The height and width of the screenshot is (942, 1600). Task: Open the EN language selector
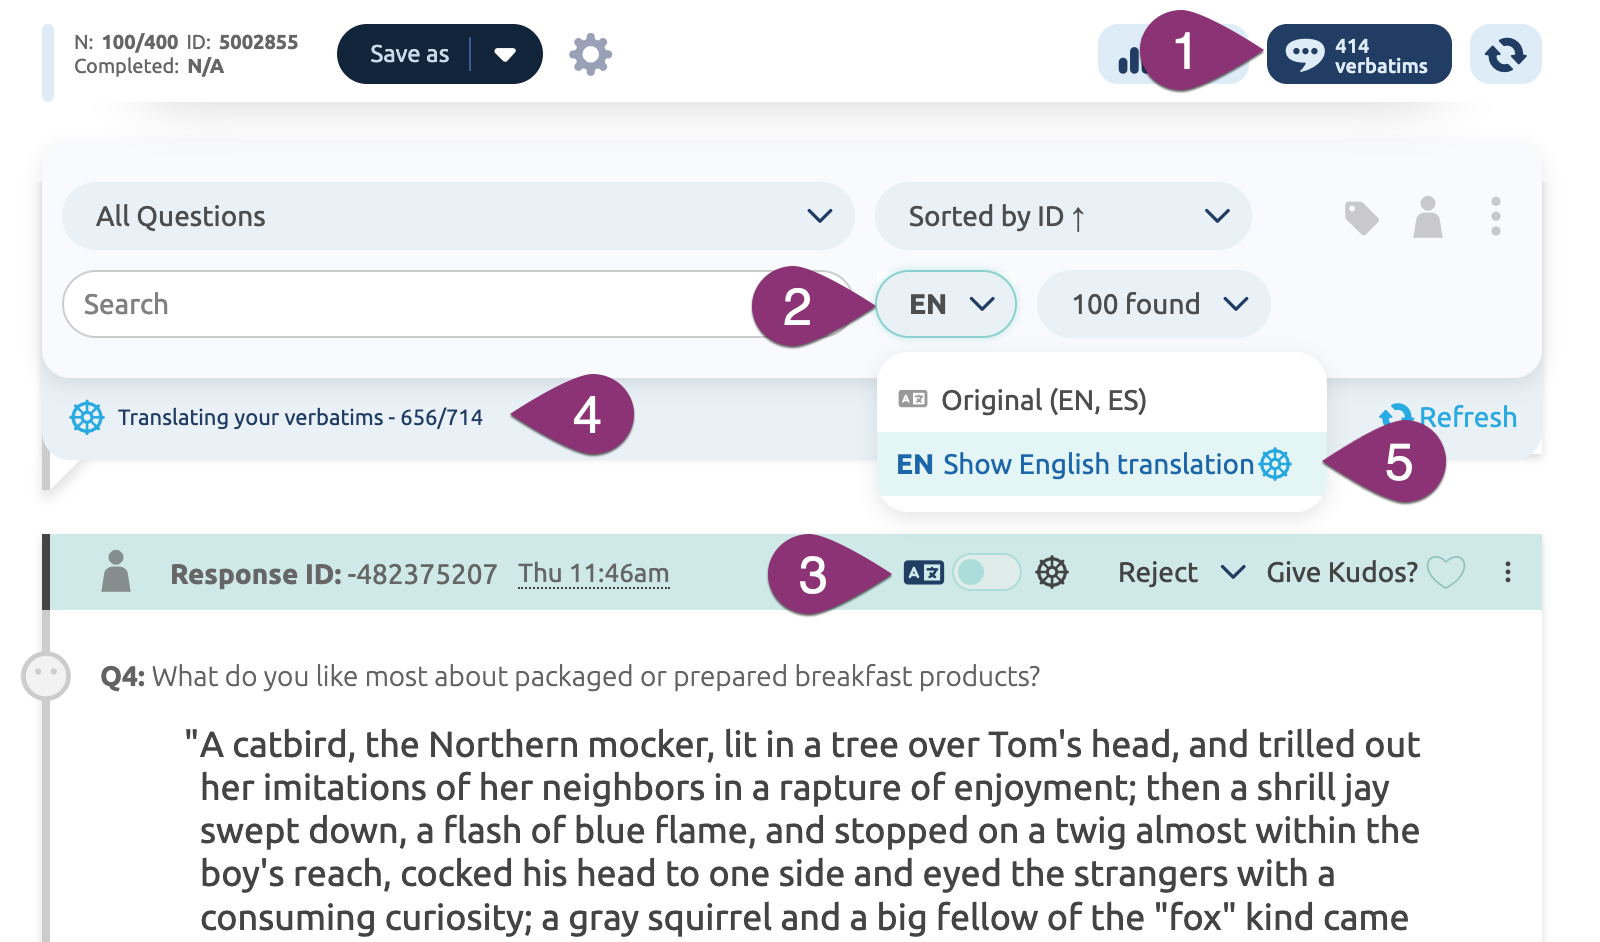click(x=946, y=304)
